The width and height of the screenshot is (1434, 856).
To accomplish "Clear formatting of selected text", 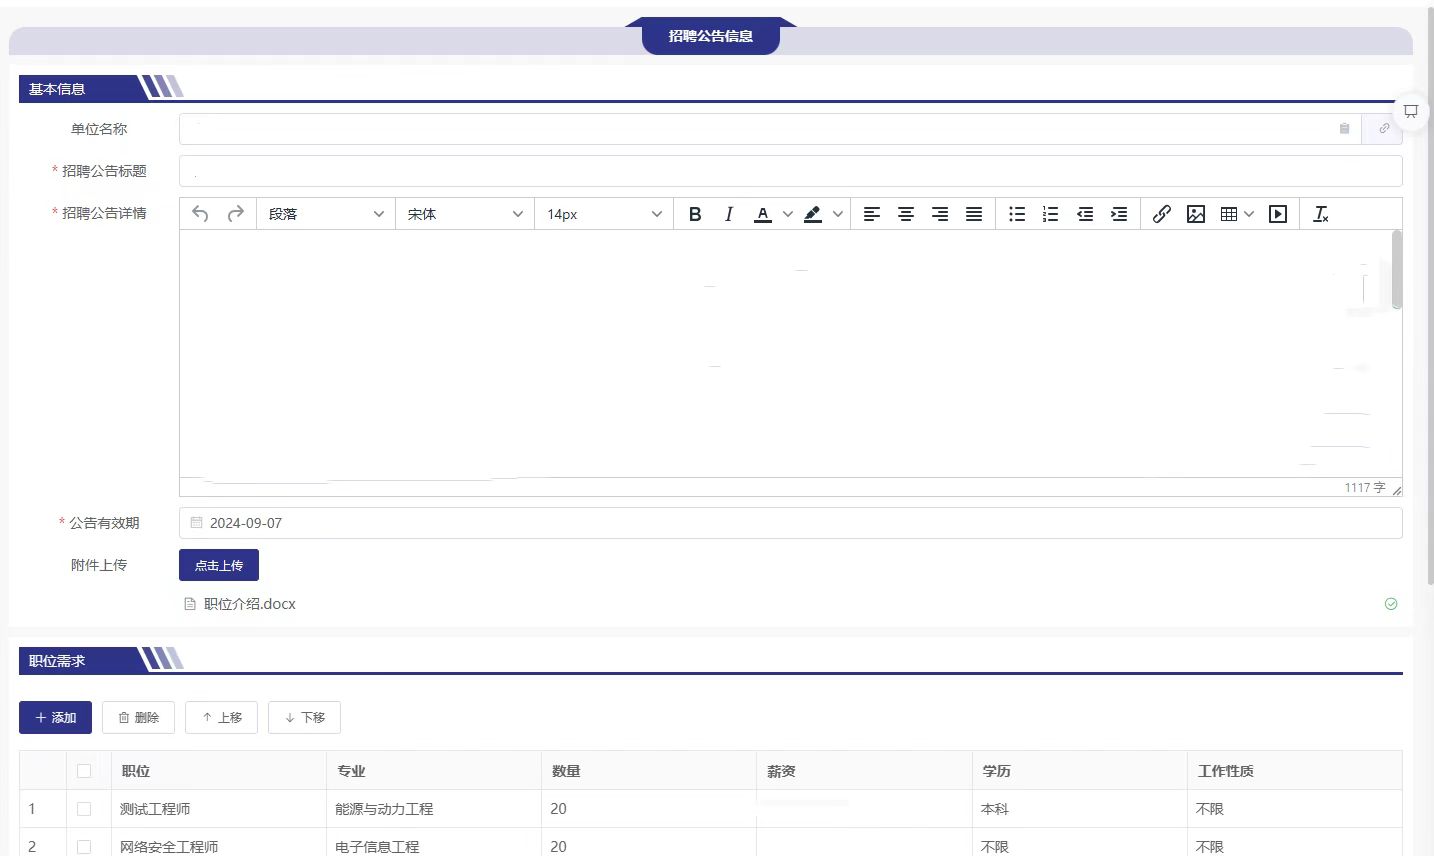I will (x=1320, y=214).
